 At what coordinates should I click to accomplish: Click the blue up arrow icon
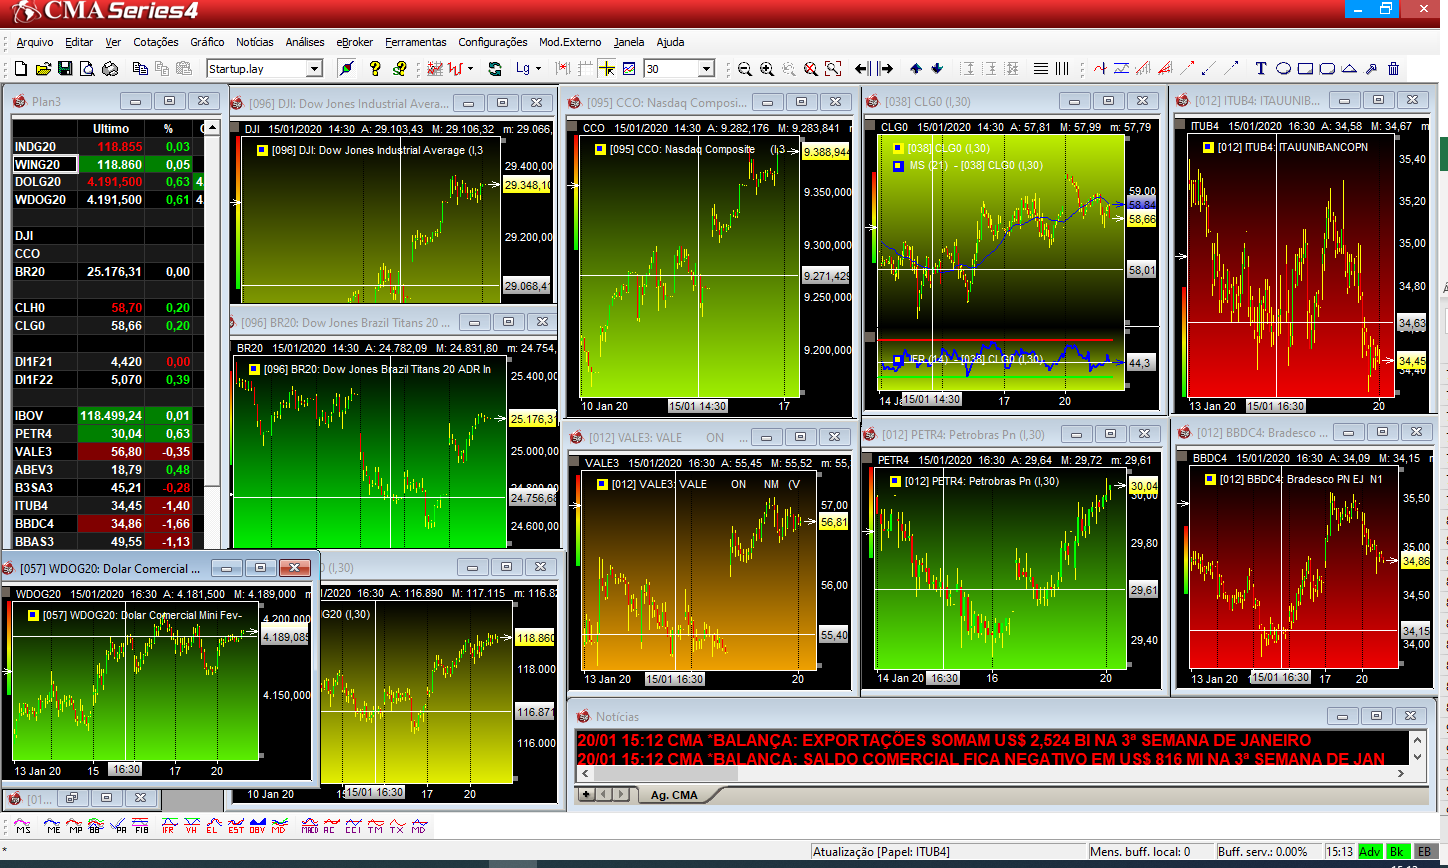(x=916, y=69)
